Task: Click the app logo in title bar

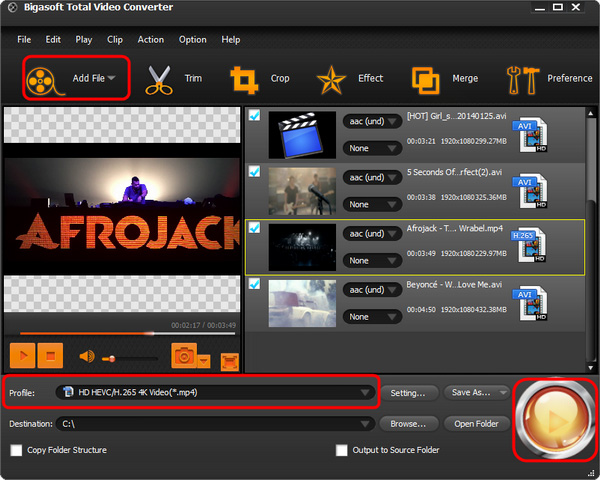Action: (13, 7)
